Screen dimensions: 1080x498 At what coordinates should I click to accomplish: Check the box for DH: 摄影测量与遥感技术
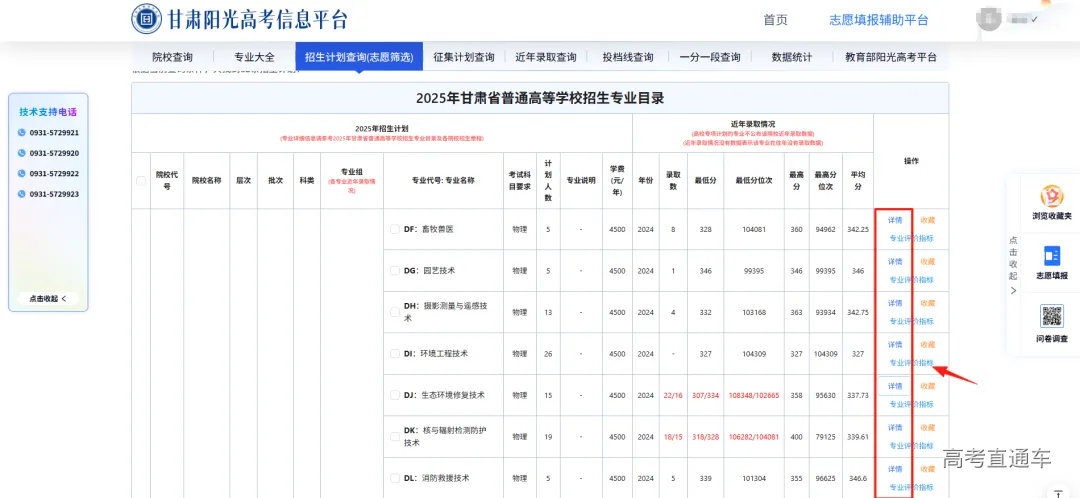[x=395, y=312]
